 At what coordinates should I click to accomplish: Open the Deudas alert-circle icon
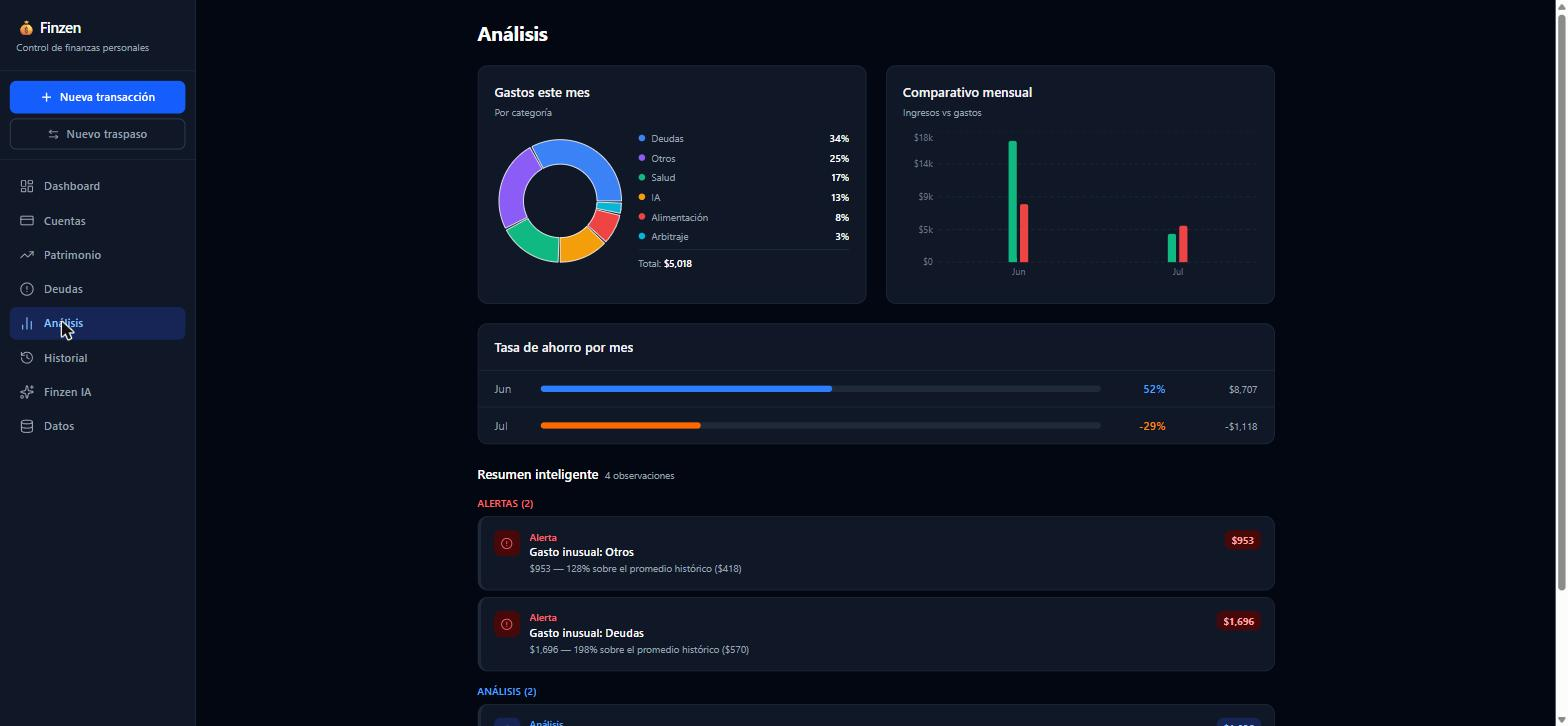tap(27, 289)
